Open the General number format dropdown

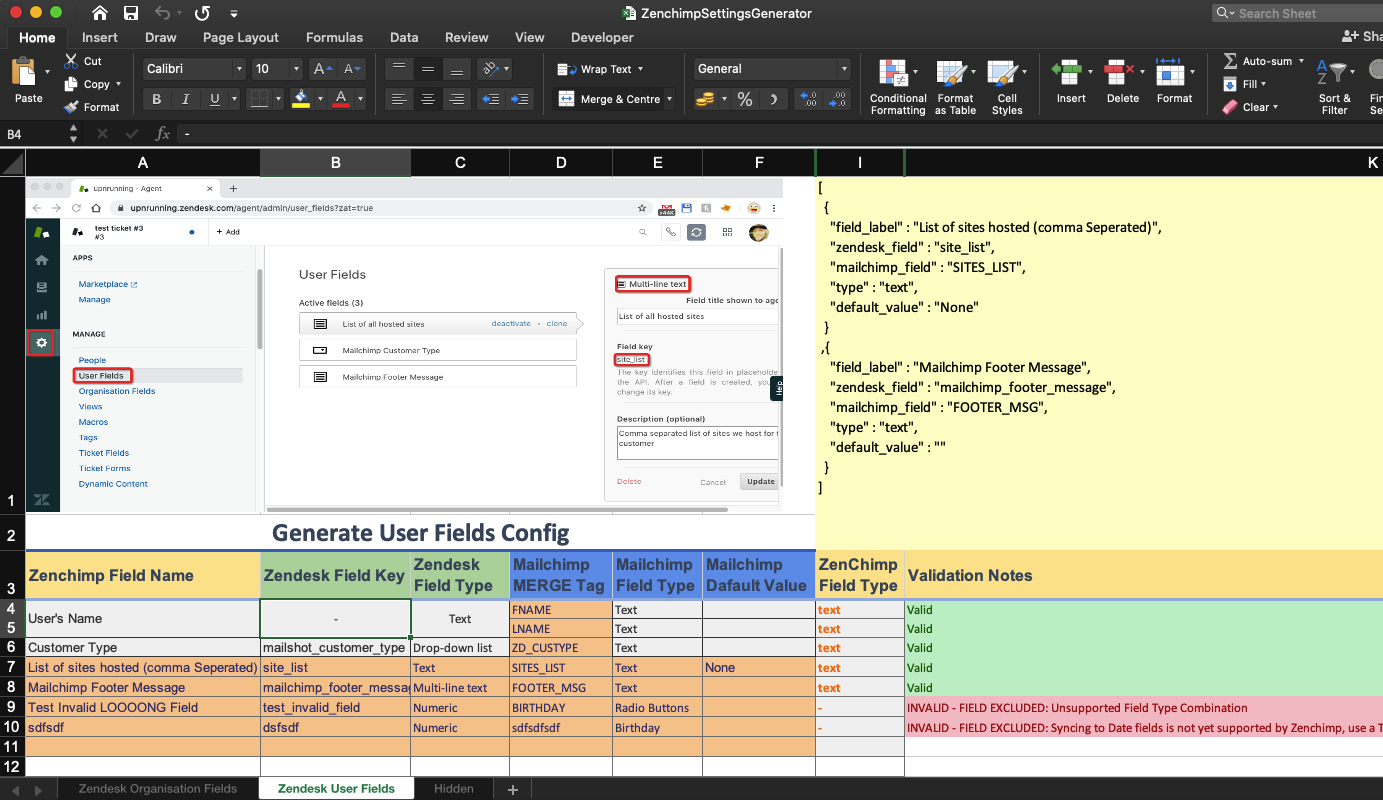pyautogui.click(x=844, y=69)
